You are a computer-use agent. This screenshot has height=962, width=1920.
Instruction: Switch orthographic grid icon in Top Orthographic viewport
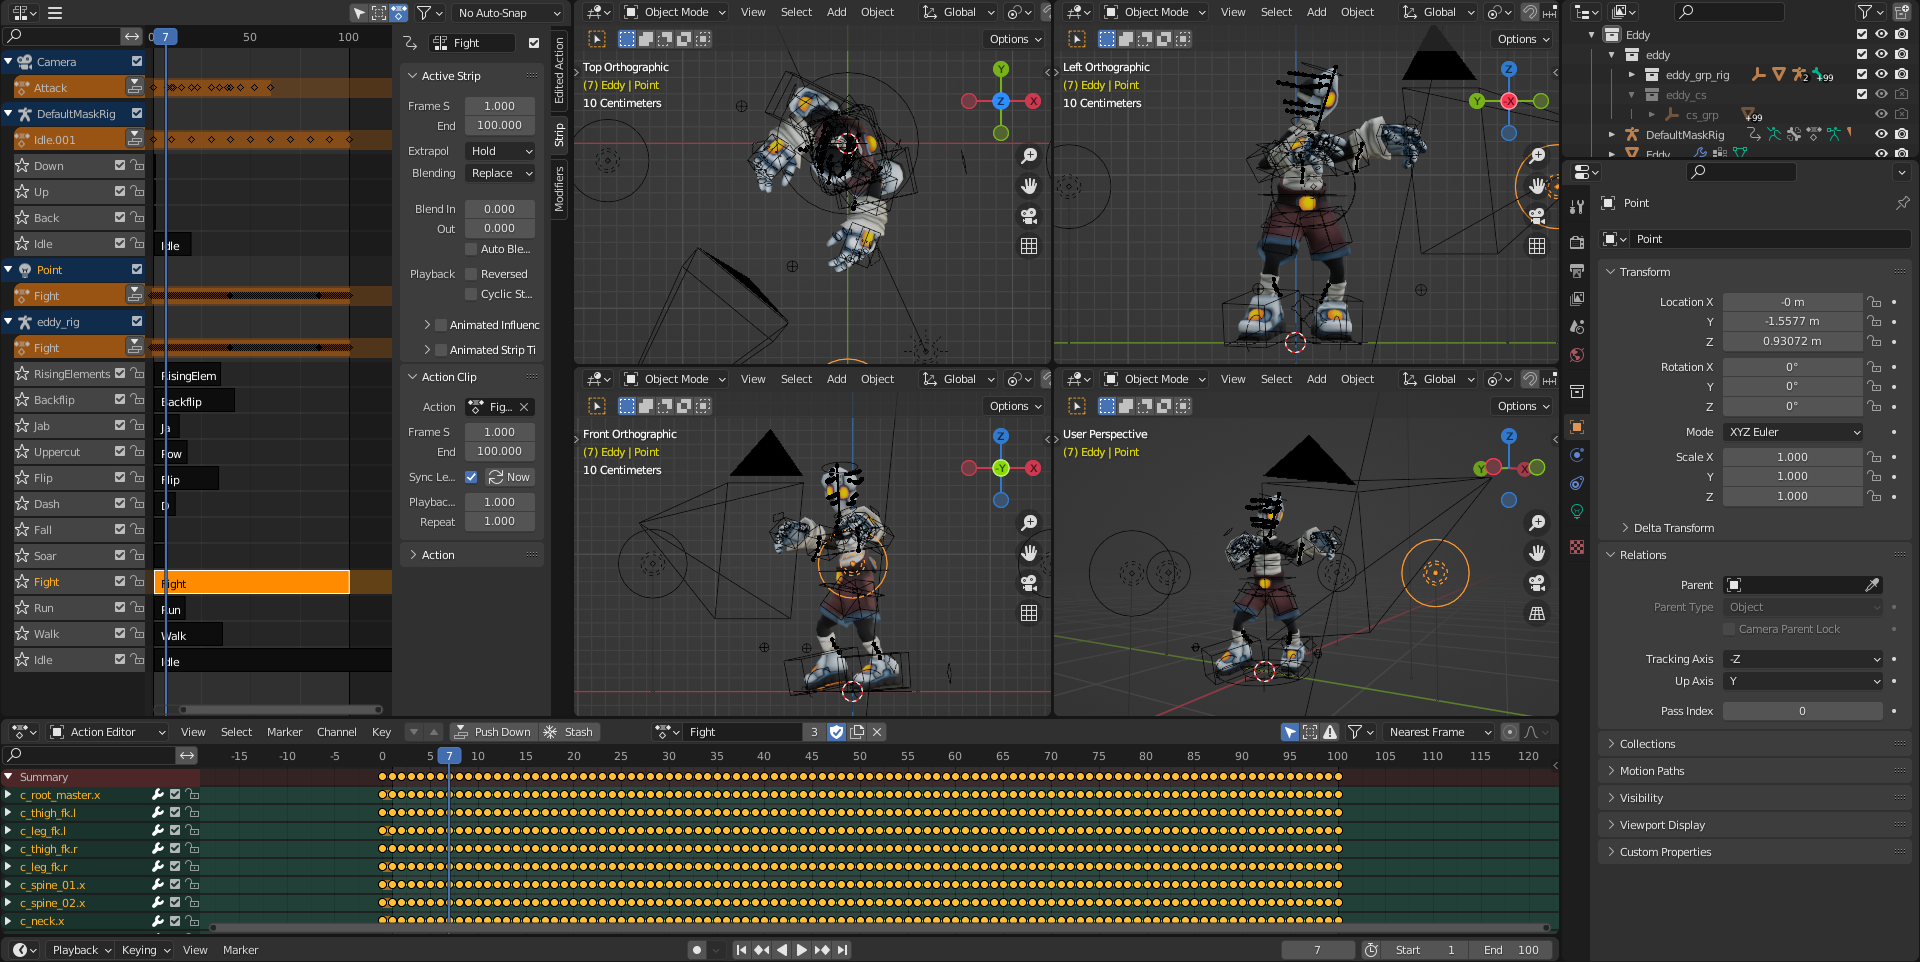coord(1029,246)
